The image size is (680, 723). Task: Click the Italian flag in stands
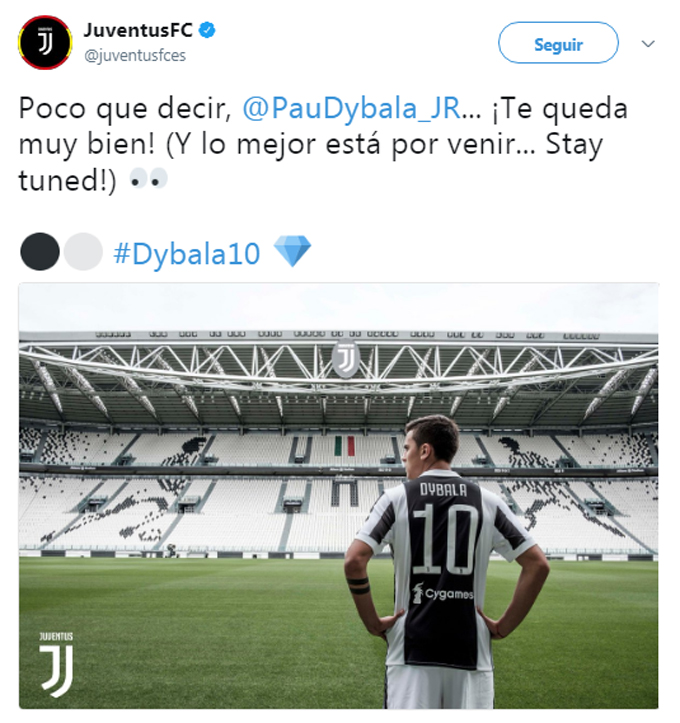click(344, 445)
